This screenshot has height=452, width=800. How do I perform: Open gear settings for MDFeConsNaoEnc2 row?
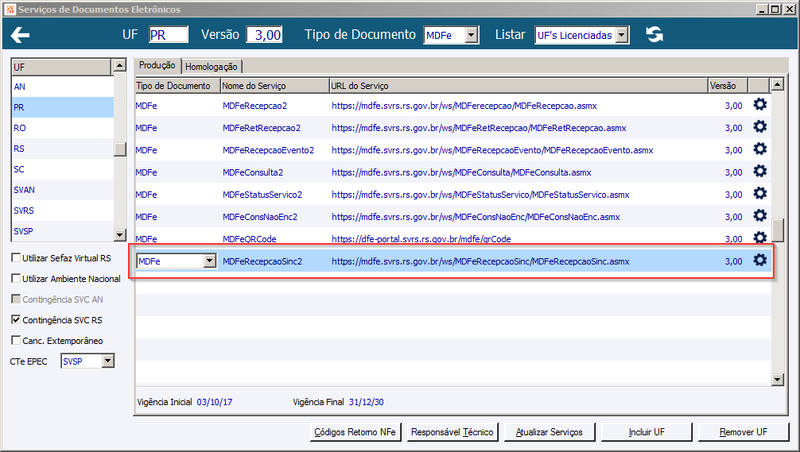[x=760, y=216]
